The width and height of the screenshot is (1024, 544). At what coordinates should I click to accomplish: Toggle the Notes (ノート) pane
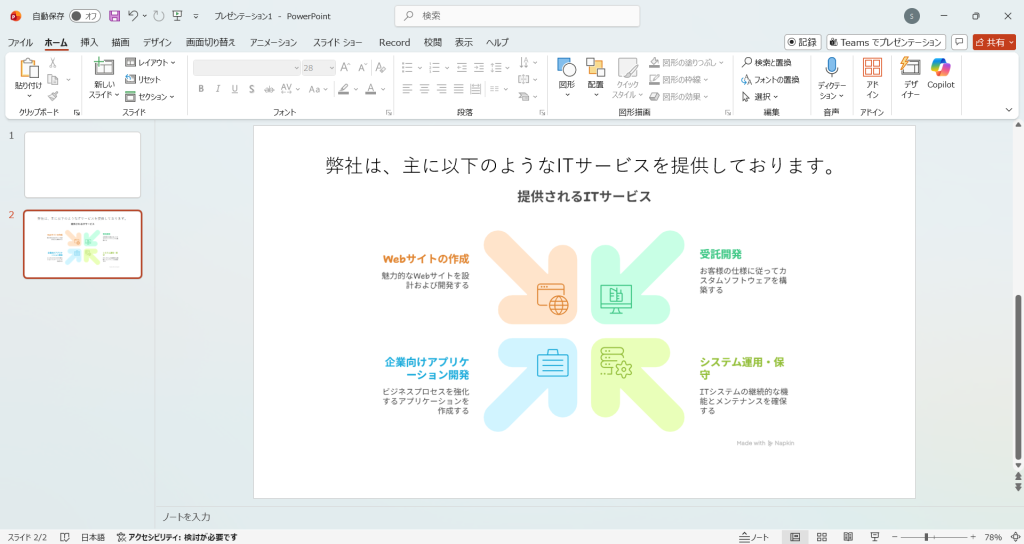[753, 537]
